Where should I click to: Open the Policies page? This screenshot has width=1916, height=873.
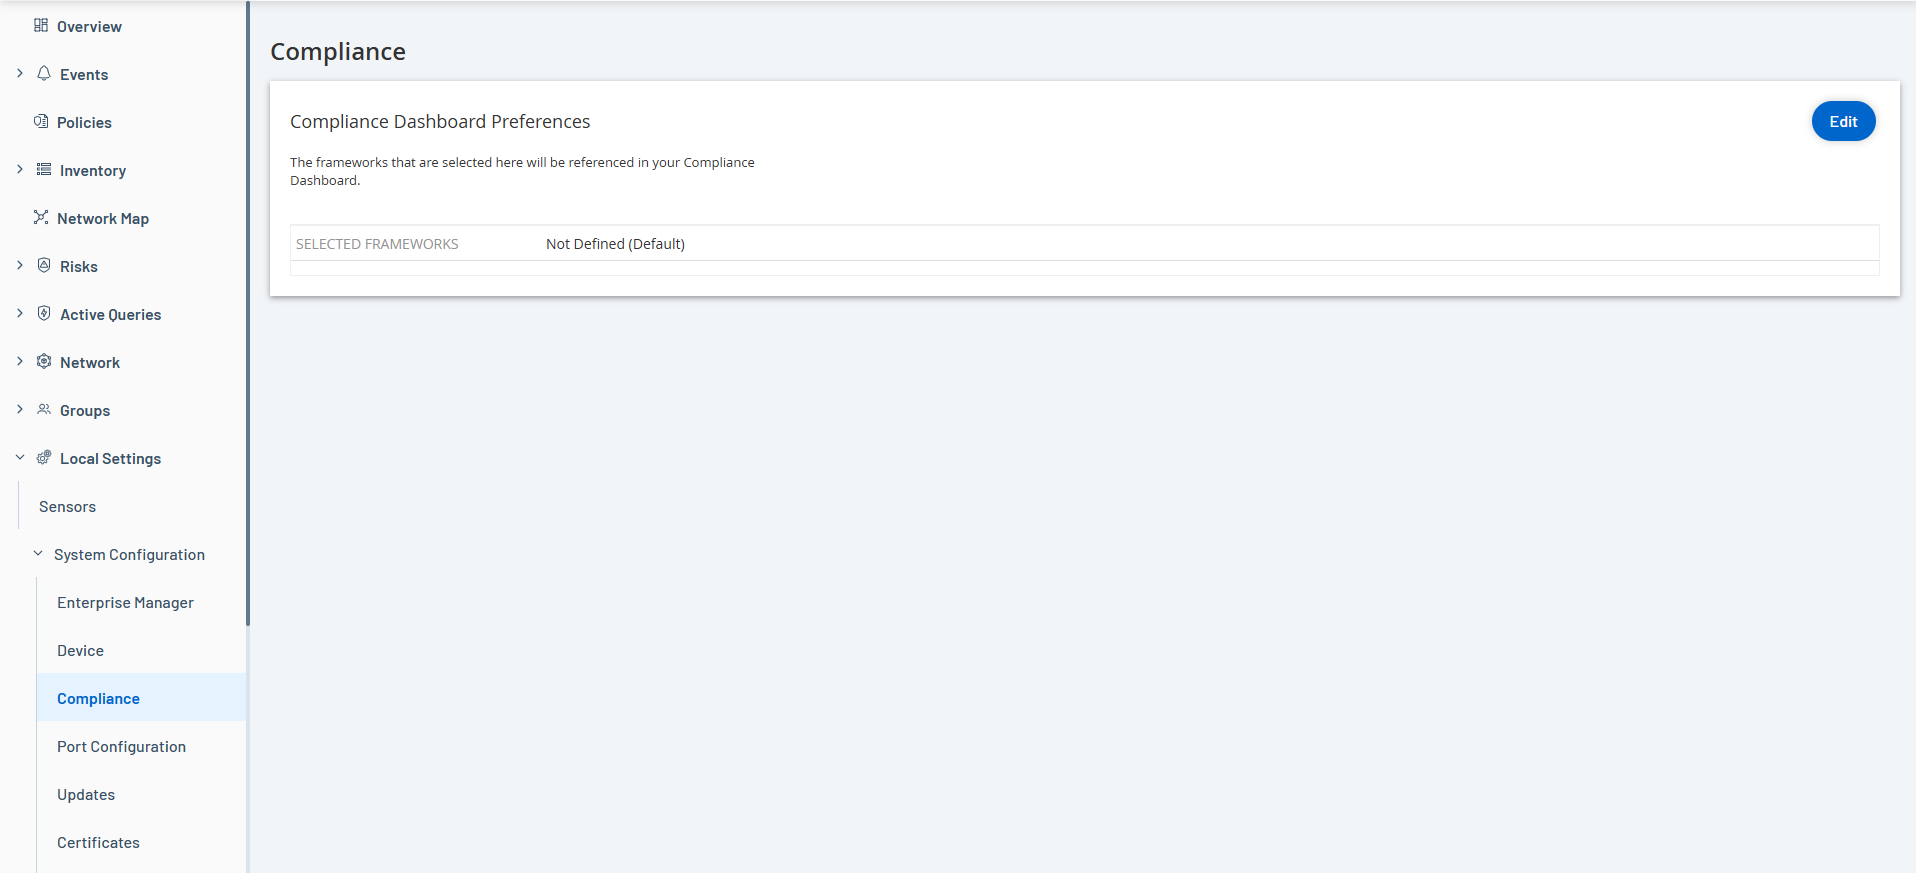pyautogui.click(x=84, y=123)
